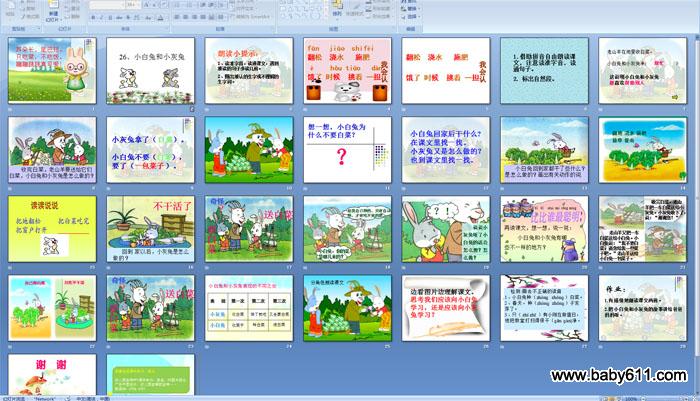
Task: Select slide 26 with the scroll paper
Action: [x=446, y=308]
